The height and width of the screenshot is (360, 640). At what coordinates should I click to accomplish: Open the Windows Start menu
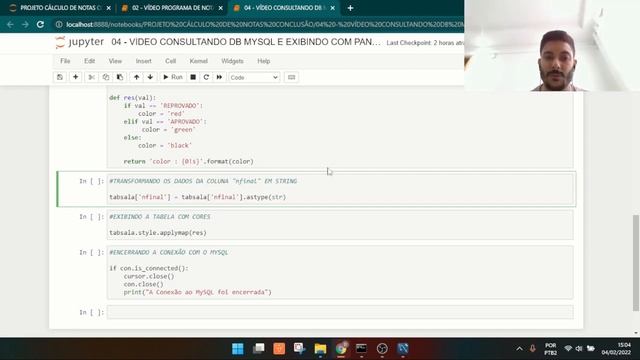point(238,349)
